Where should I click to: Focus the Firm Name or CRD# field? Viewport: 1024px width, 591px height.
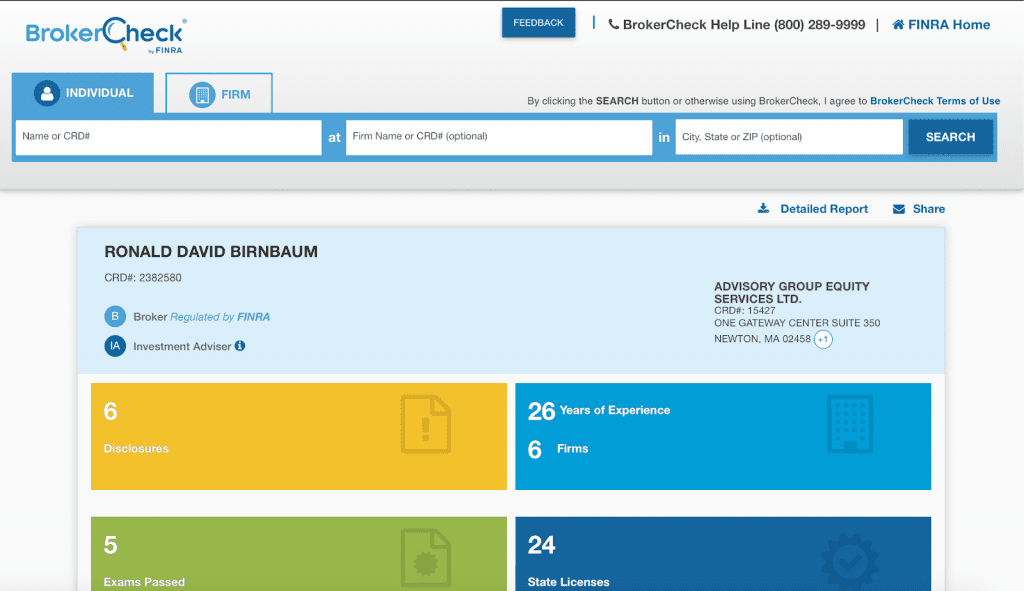coord(499,137)
